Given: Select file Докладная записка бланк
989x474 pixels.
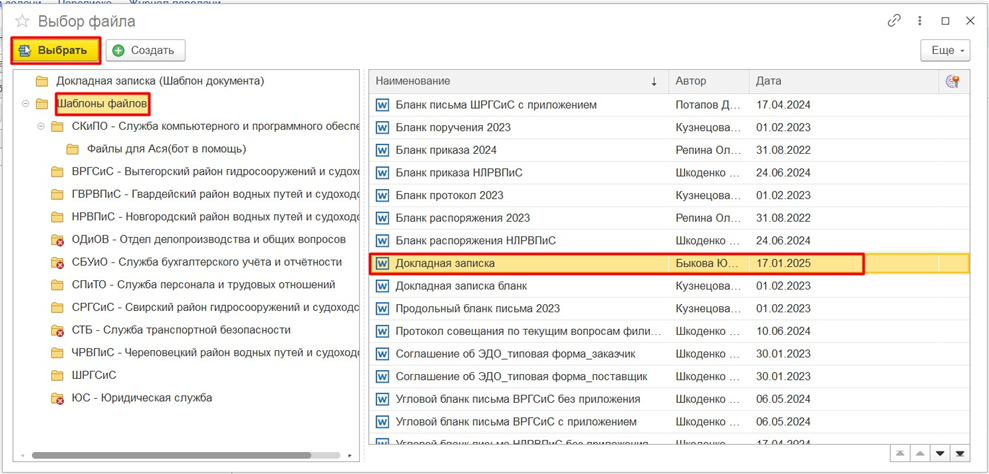Looking at the screenshot, I should tap(461, 286).
